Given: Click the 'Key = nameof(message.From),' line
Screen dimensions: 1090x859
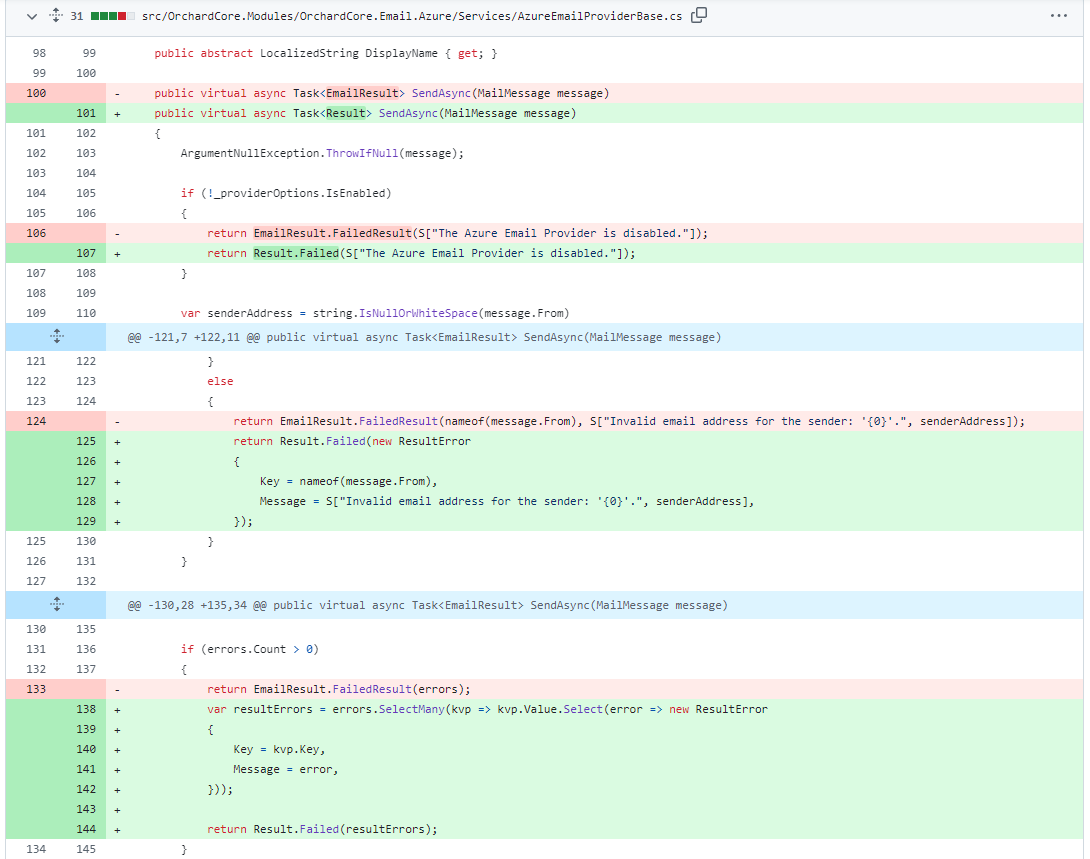Looking at the screenshot, I should tap(348, 482).
